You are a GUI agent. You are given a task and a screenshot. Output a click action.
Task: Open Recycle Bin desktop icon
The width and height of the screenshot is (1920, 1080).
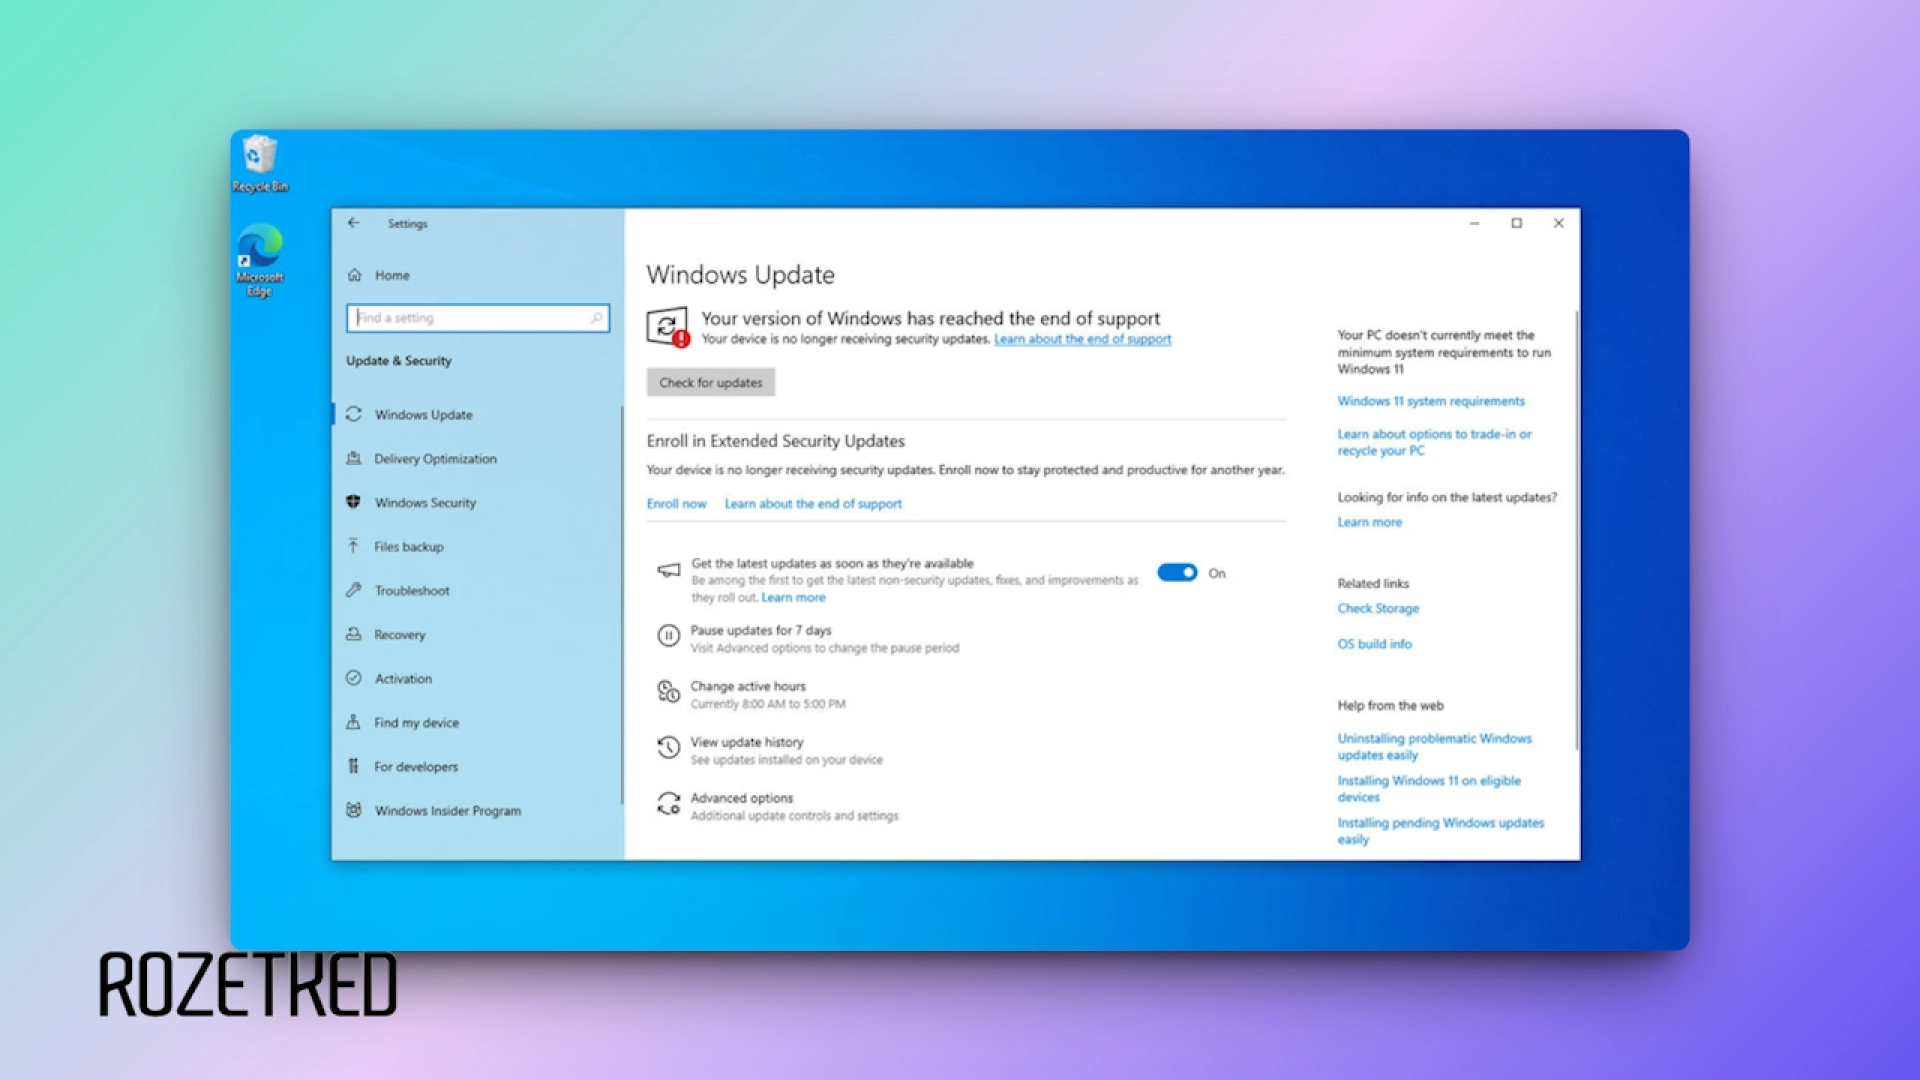(260, 164)
